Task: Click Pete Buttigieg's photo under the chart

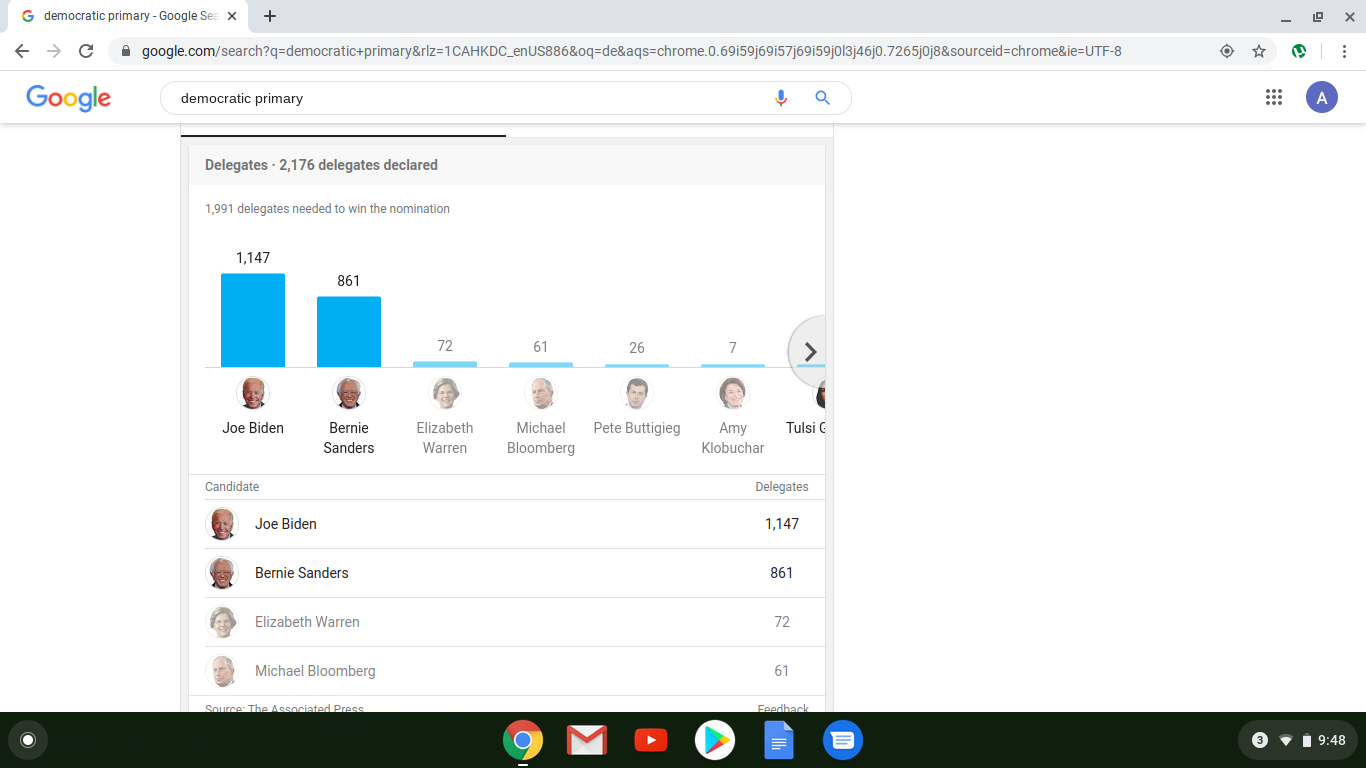Action: click(x=637, y=393)
